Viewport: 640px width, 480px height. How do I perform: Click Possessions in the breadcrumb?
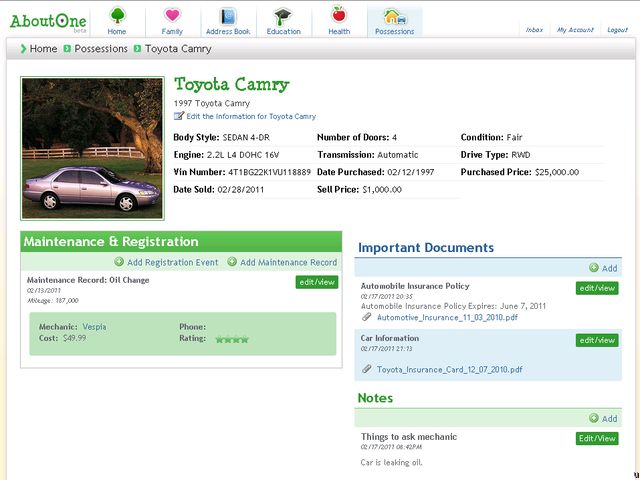click(101, 49)
